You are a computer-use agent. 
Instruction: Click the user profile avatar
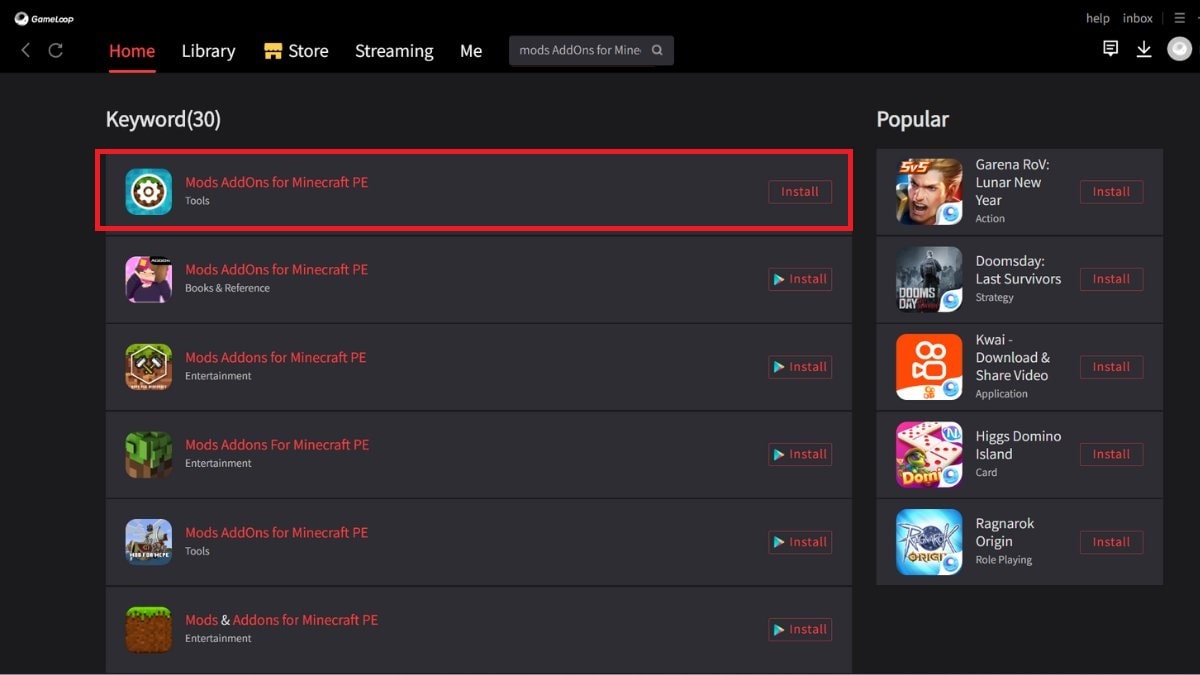1179,49
